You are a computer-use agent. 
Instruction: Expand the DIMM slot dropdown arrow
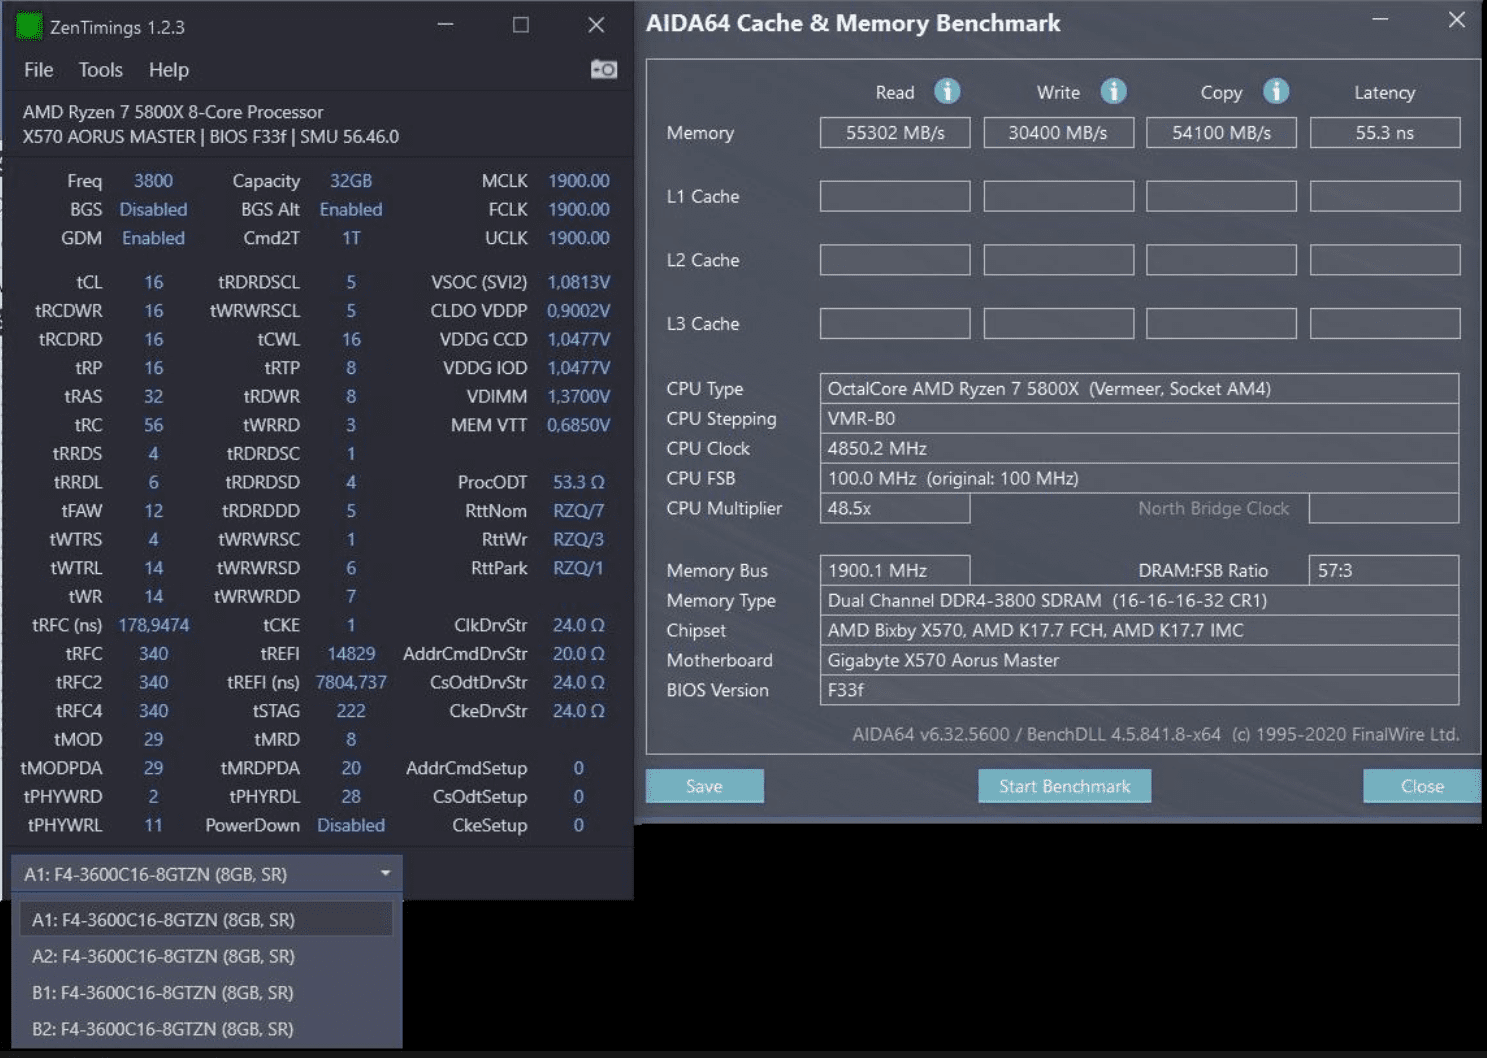(385, 873)
